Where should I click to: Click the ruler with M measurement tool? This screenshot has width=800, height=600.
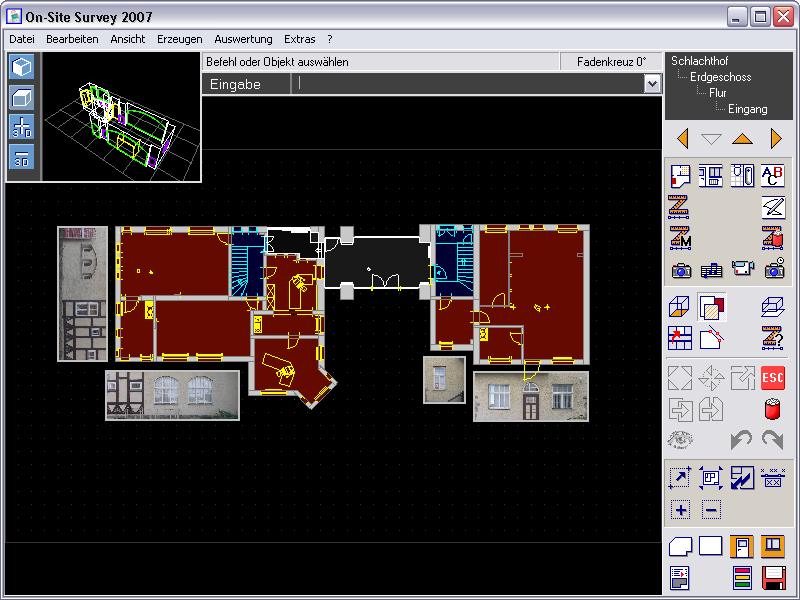(x=680, y=238)
